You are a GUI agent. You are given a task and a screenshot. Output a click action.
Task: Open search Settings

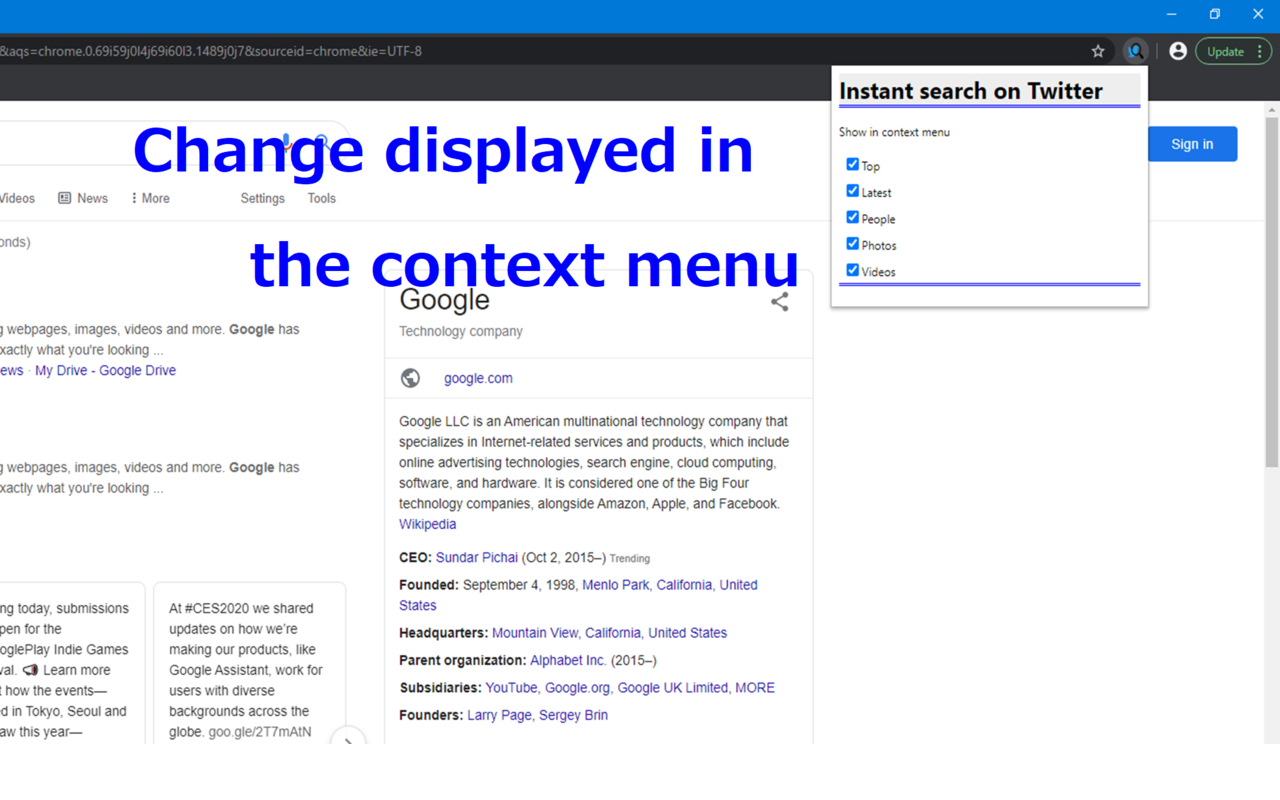pos(263,198)
